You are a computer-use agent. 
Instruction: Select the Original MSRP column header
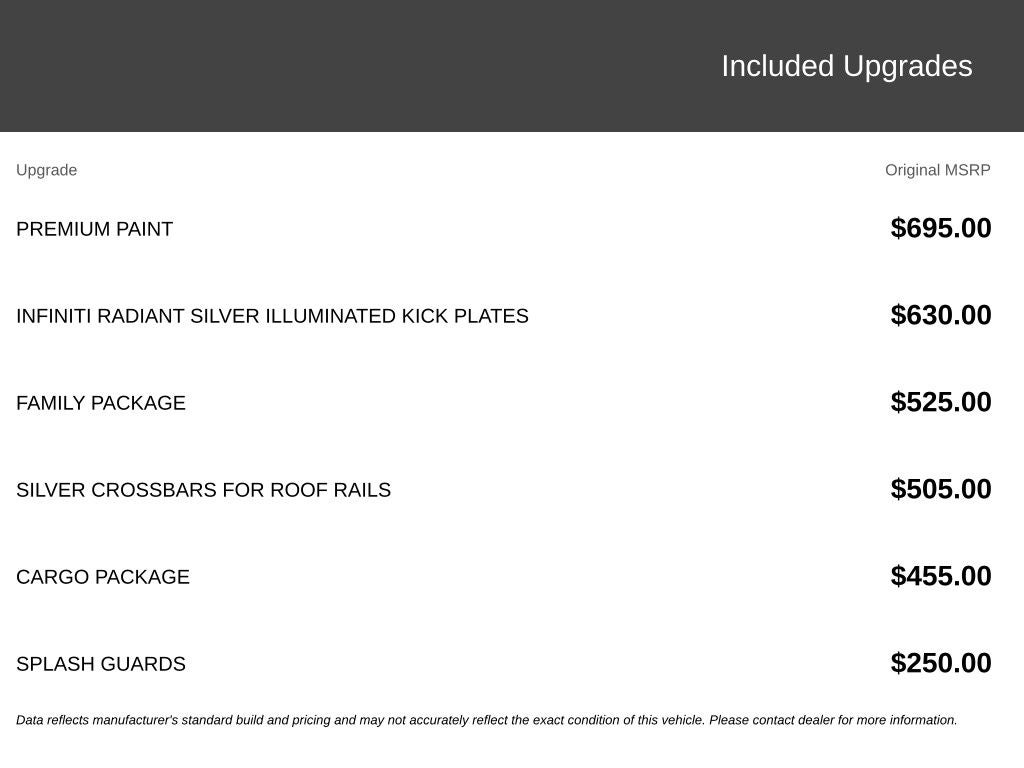click(937, 170)
